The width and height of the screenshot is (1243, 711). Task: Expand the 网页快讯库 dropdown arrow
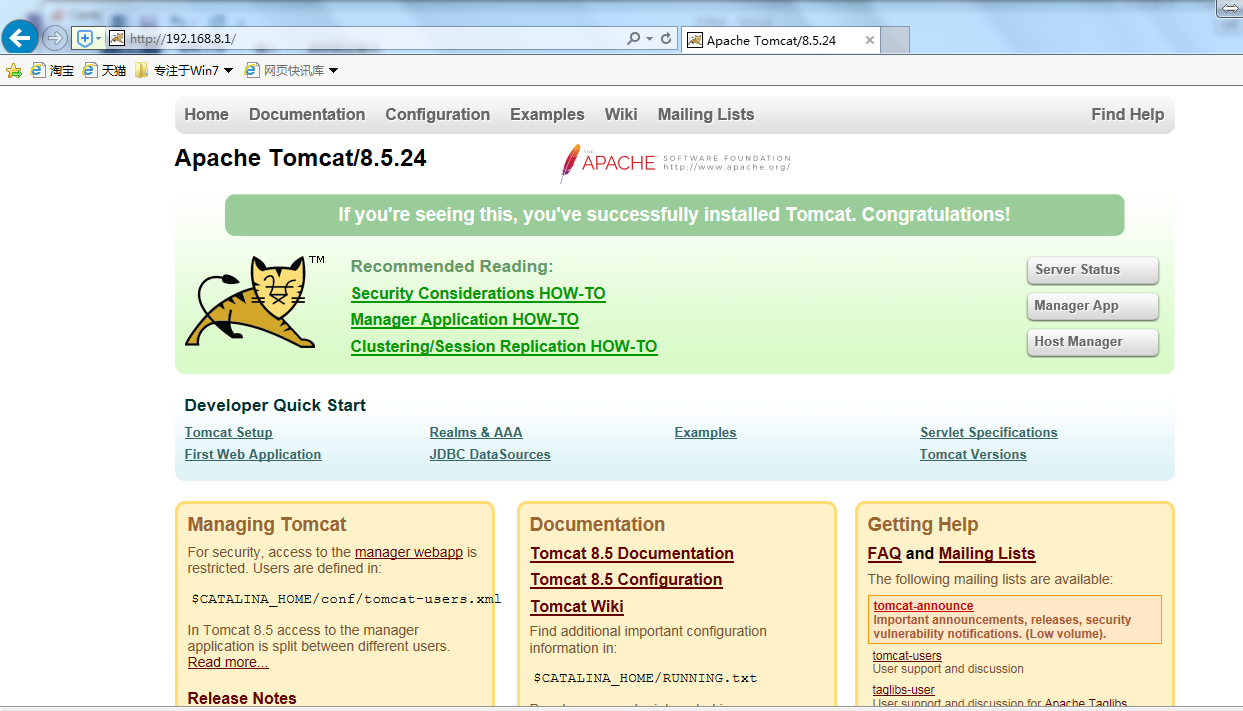click(x=333, y=70)
